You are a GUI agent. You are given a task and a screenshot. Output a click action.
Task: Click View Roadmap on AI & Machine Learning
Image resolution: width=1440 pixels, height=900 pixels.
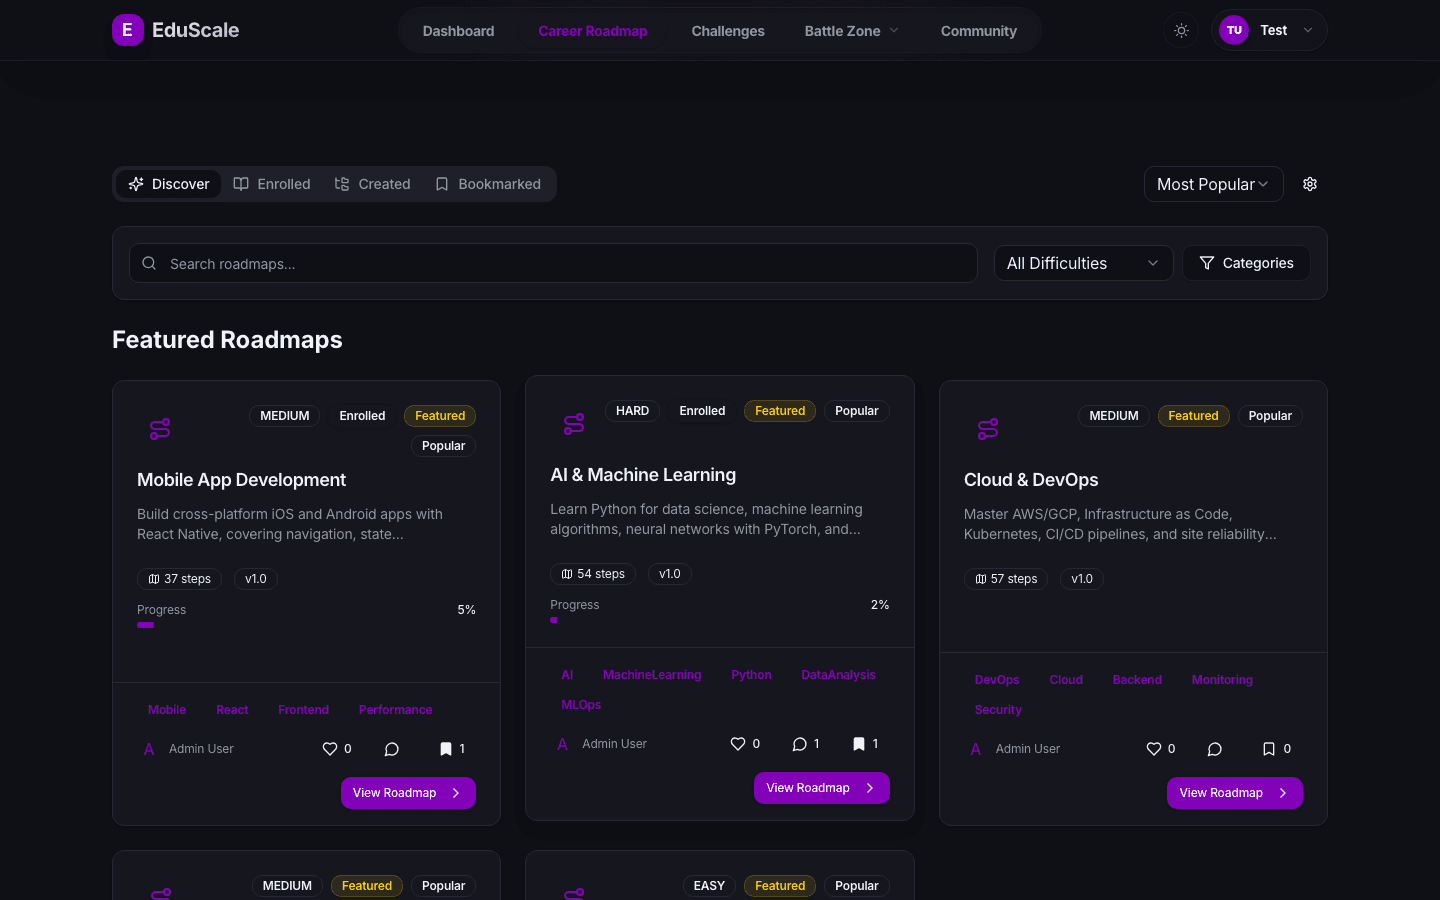click(x=821, y=787)
